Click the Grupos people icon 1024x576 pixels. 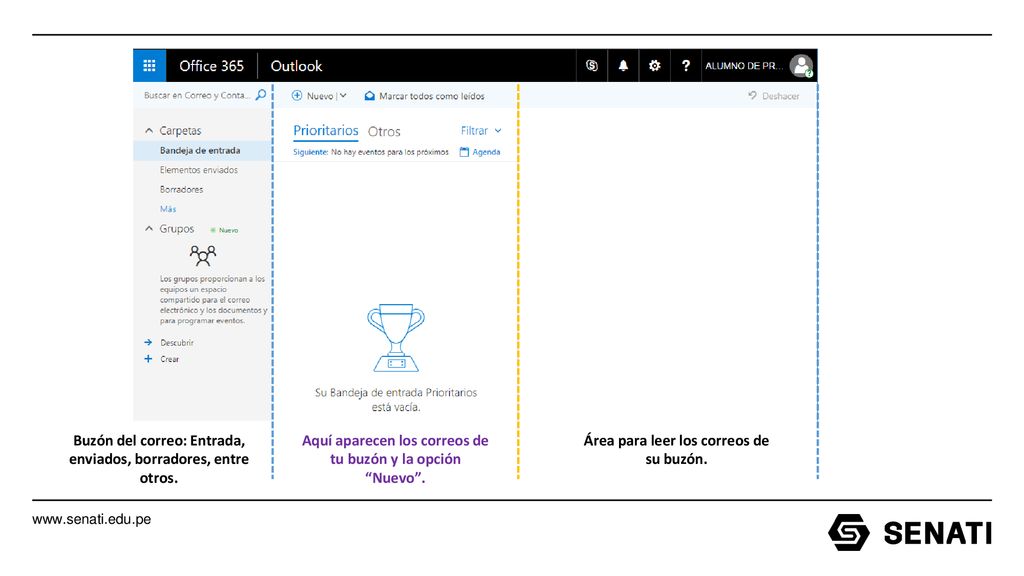pyautogui.click(x=202, y=255)
